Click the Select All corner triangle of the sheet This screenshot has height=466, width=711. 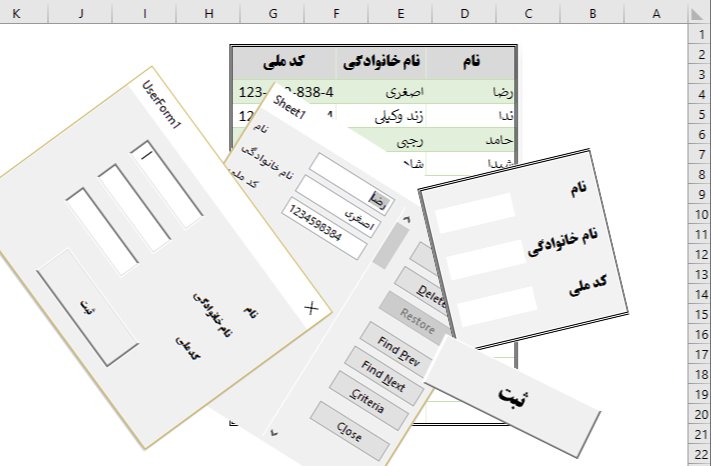(x=696, y=14)
